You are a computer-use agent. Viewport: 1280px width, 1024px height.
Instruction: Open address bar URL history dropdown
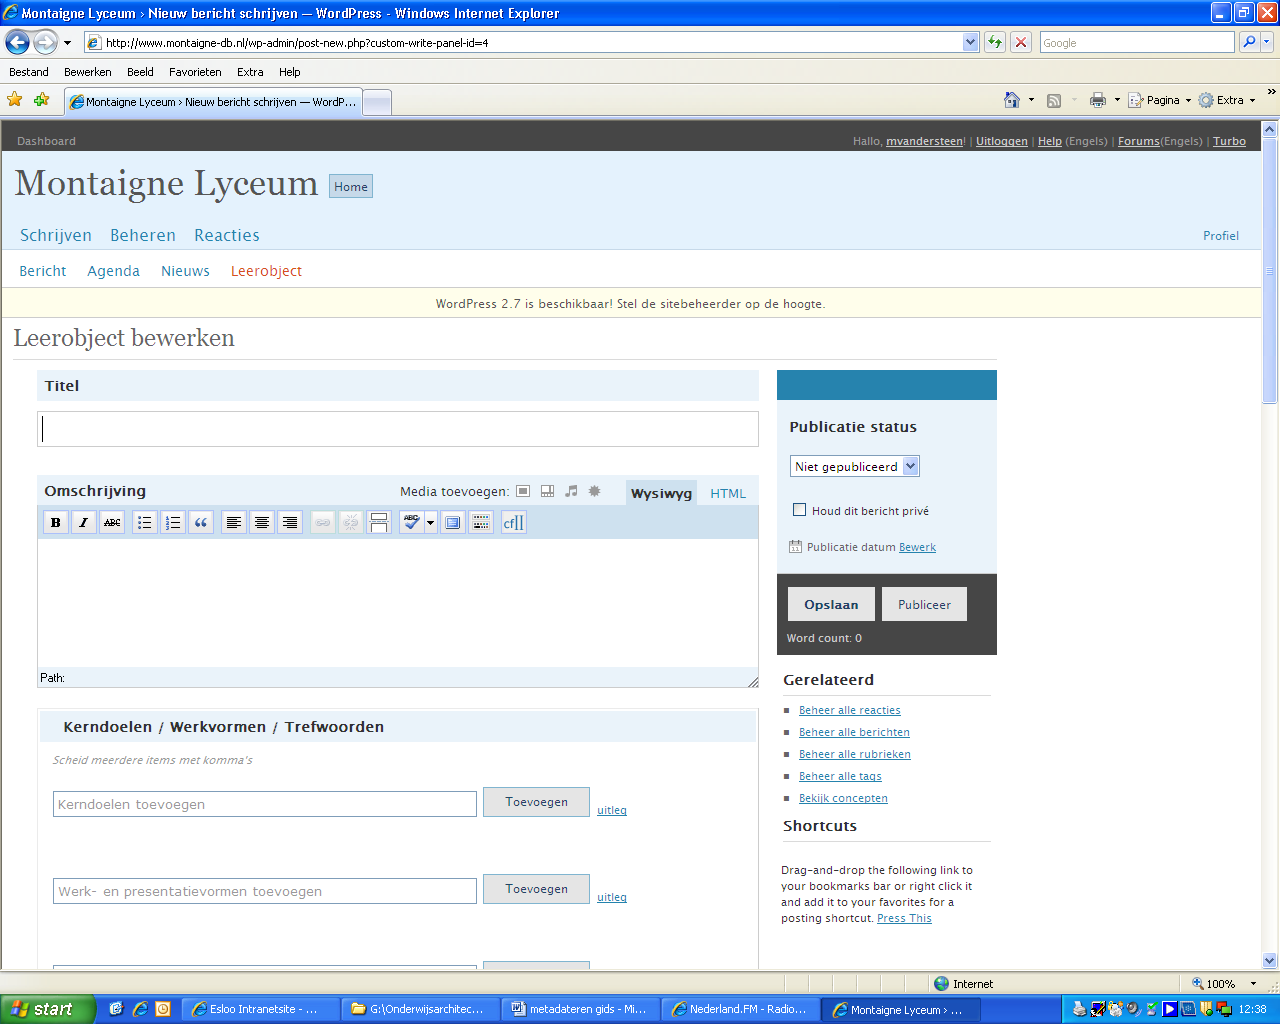(970, 42)
